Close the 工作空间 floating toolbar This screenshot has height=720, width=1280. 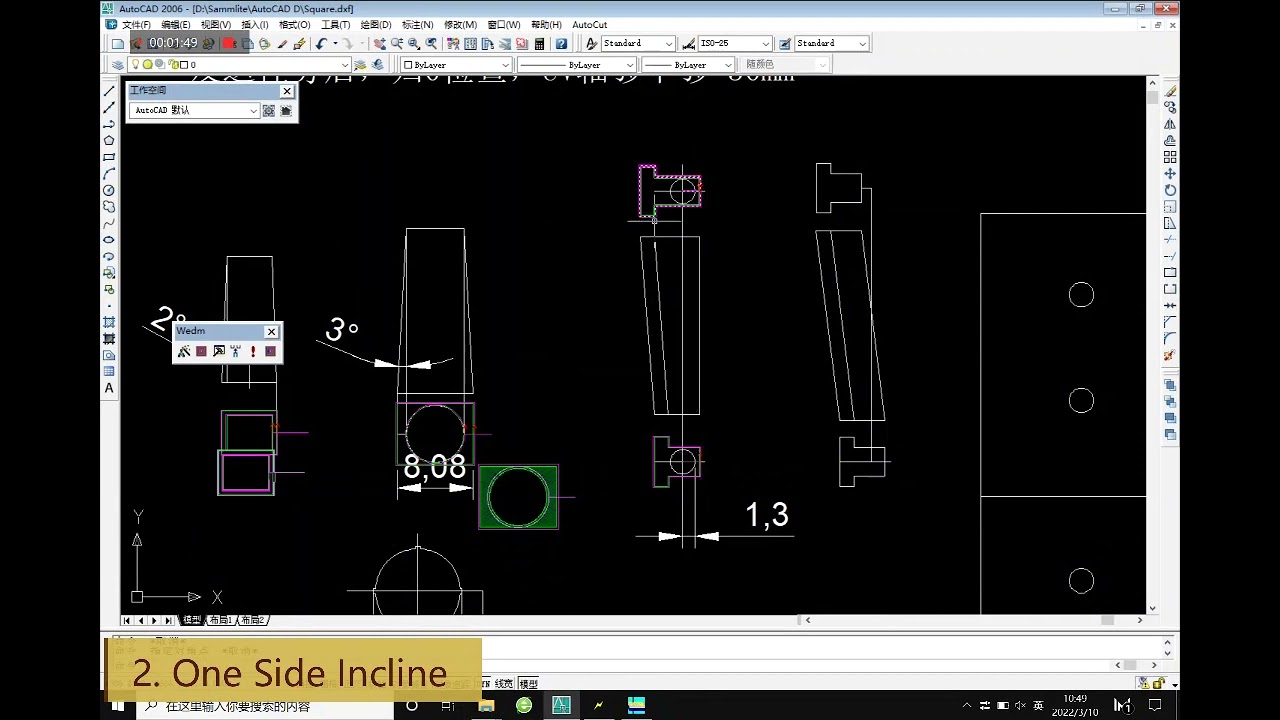click(287, 91)
